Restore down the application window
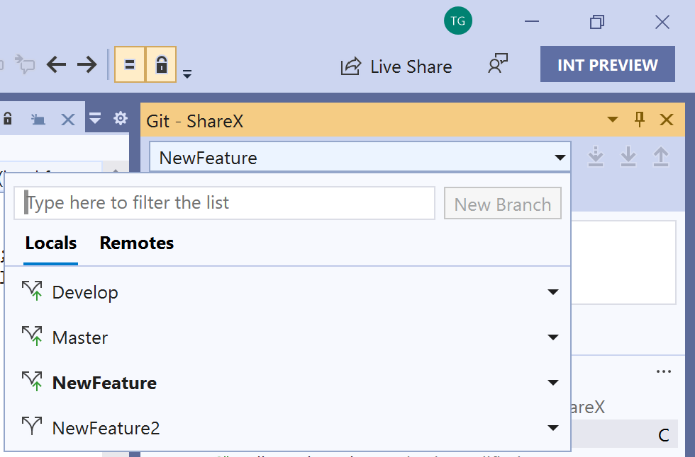This screenshot has width=695, height=457. pos(597,21)
